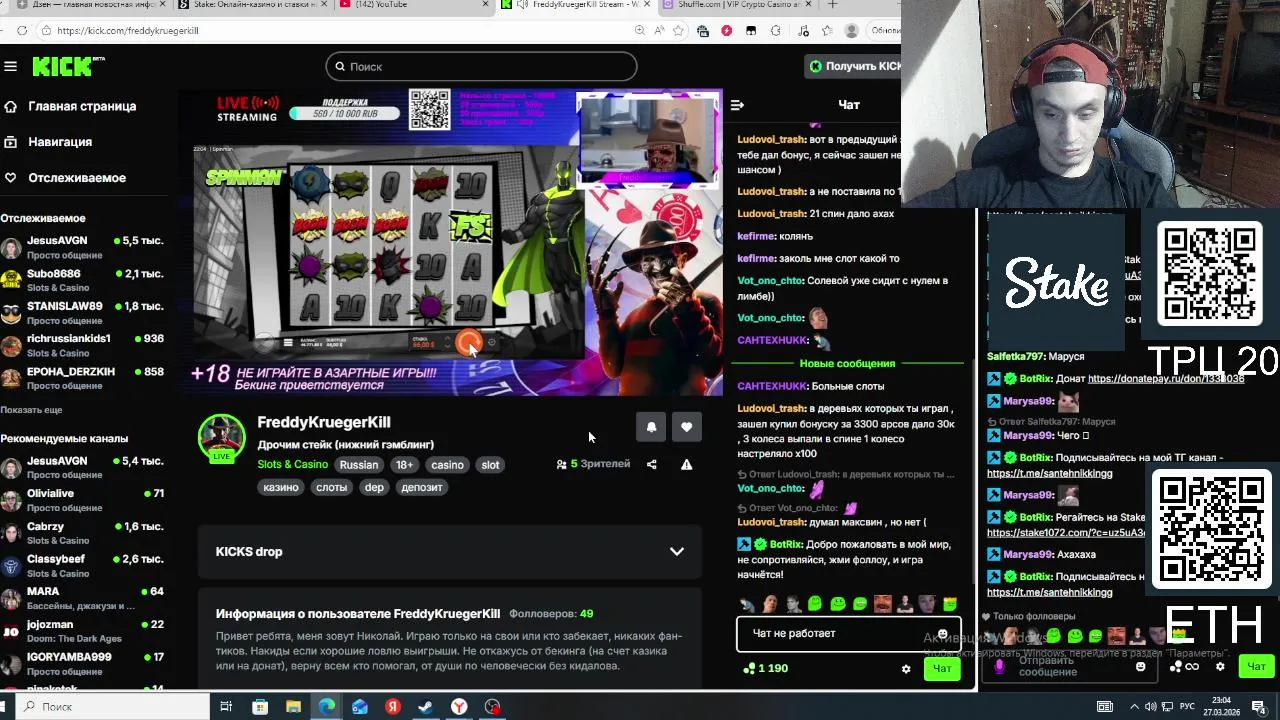Select the депозит tag
This screenshot has width=1280, height=720.
pos(421,487)
